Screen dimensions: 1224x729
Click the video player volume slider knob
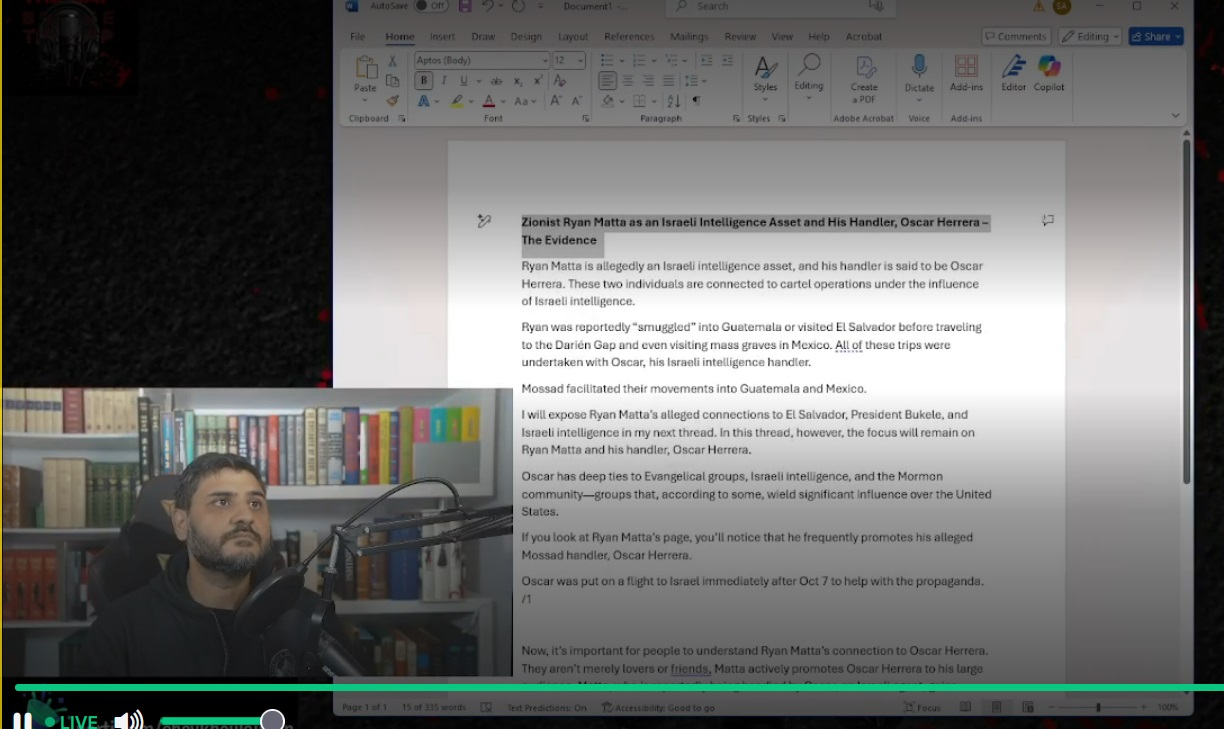coord(272,720)
